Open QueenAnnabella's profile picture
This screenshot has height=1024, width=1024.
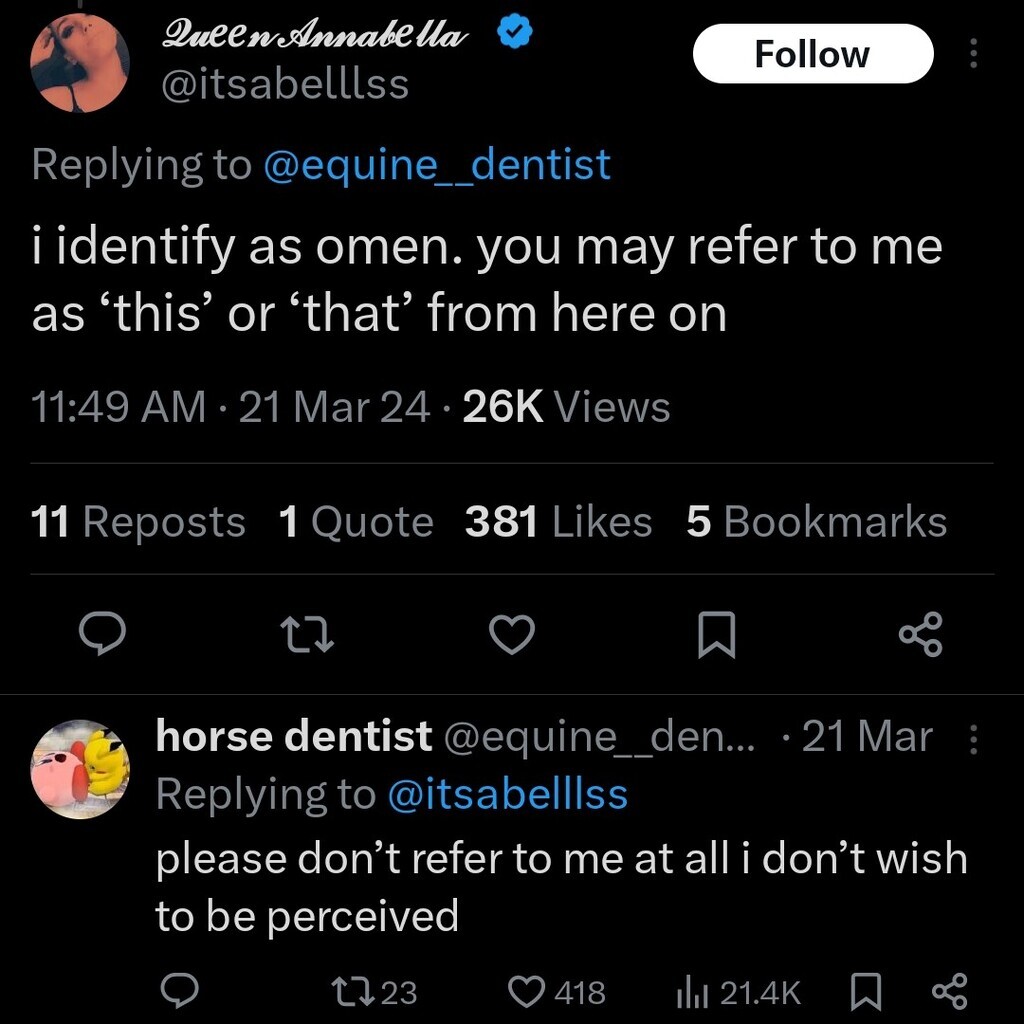80,62
